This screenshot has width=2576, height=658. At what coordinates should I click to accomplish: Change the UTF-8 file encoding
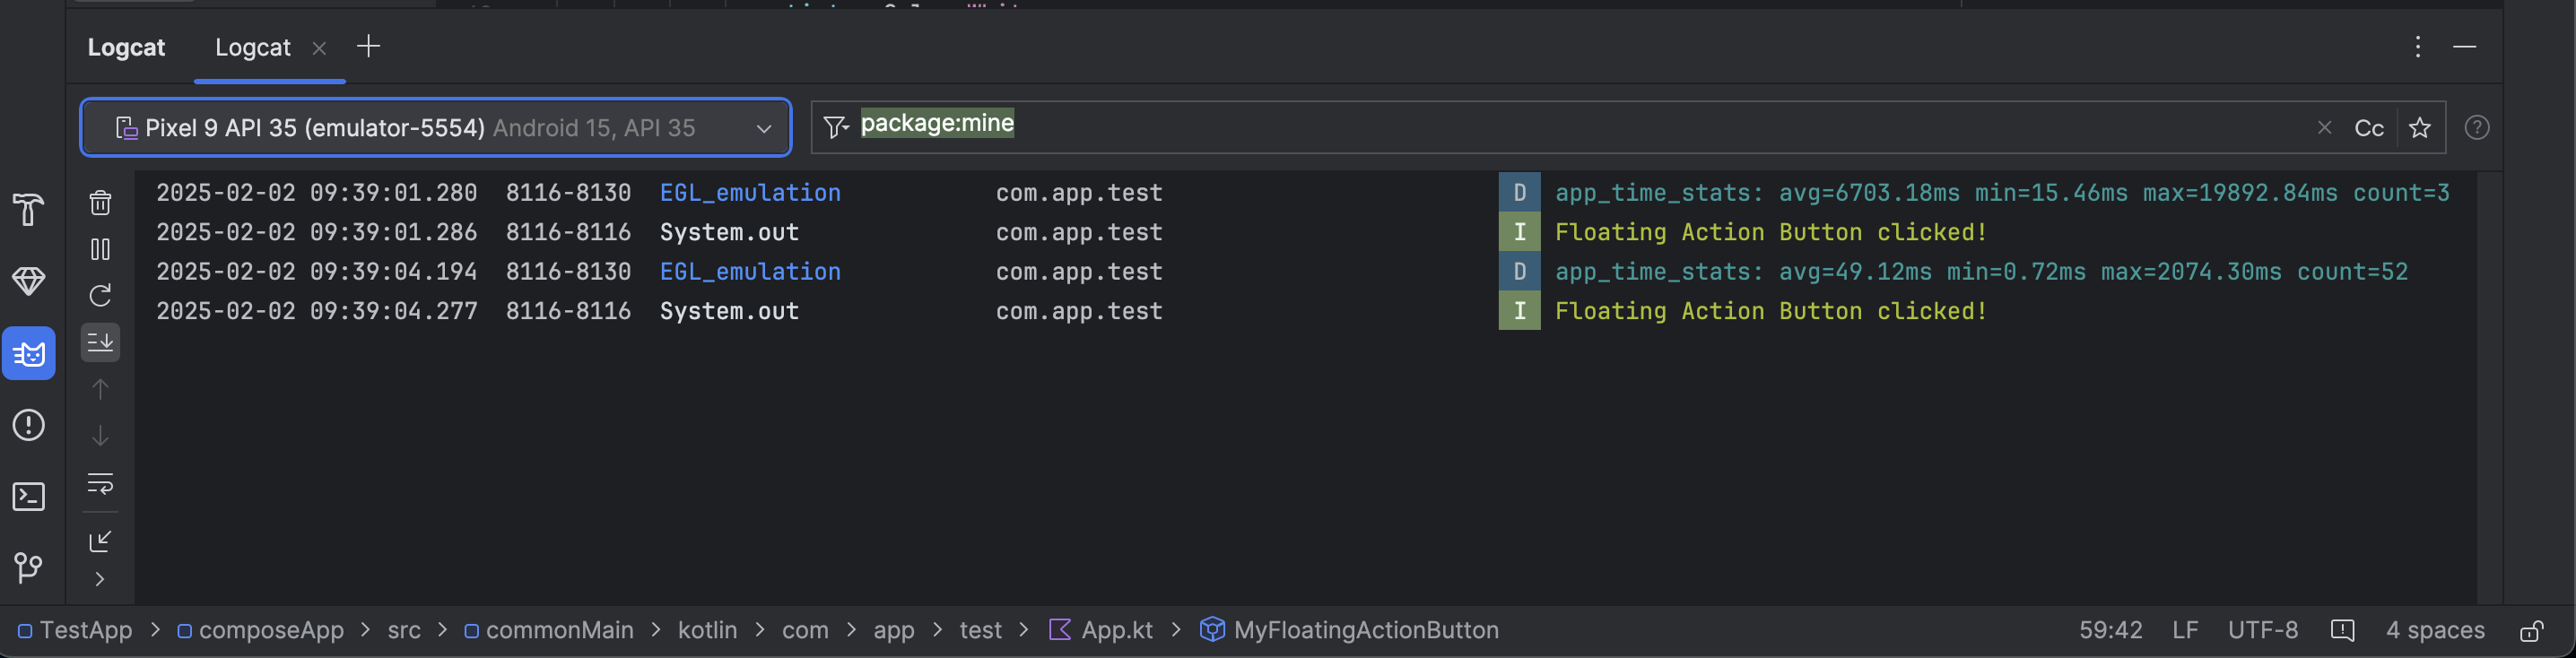point(2263,630)
